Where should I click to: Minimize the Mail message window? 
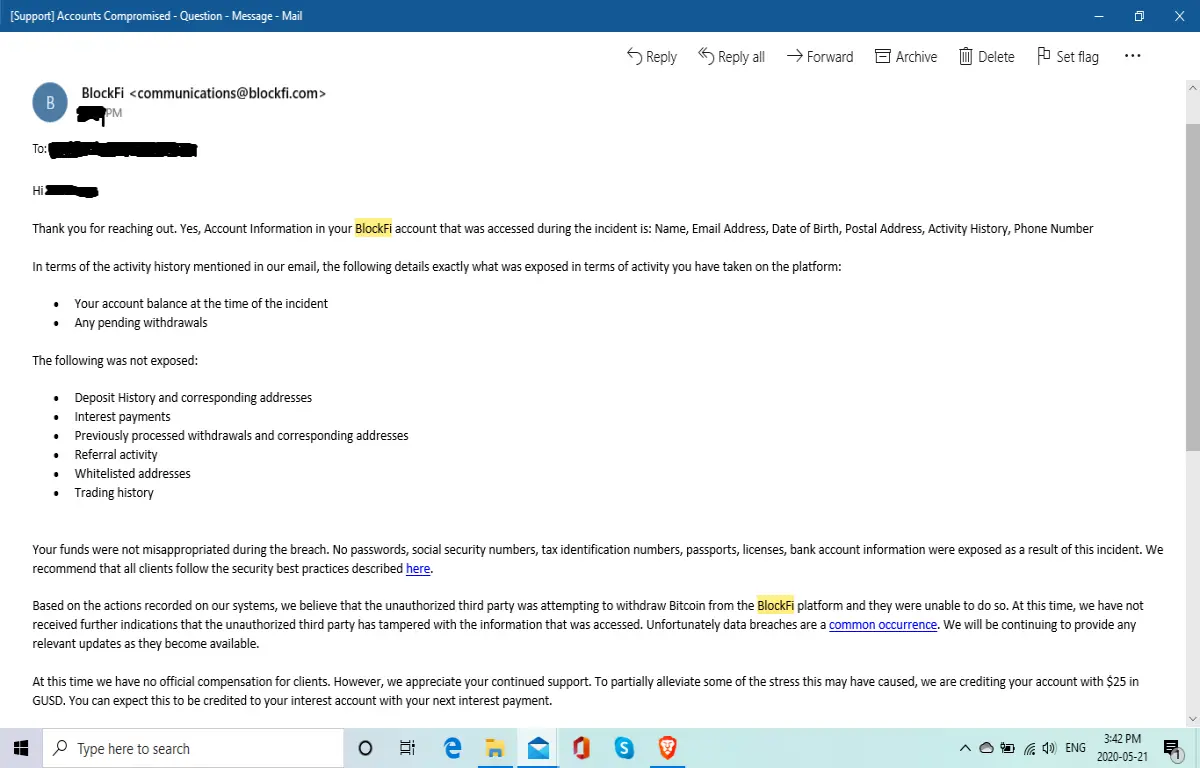pyautogui.click(x=1097, y=16)
